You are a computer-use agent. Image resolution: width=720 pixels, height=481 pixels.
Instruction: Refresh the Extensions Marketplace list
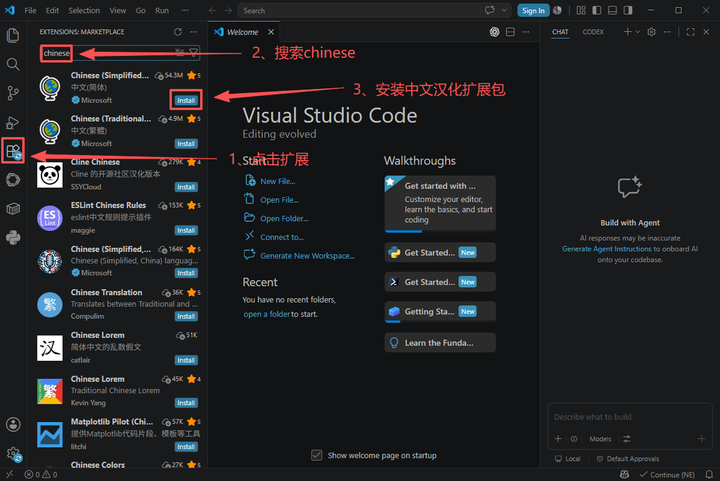click(178, 32)
